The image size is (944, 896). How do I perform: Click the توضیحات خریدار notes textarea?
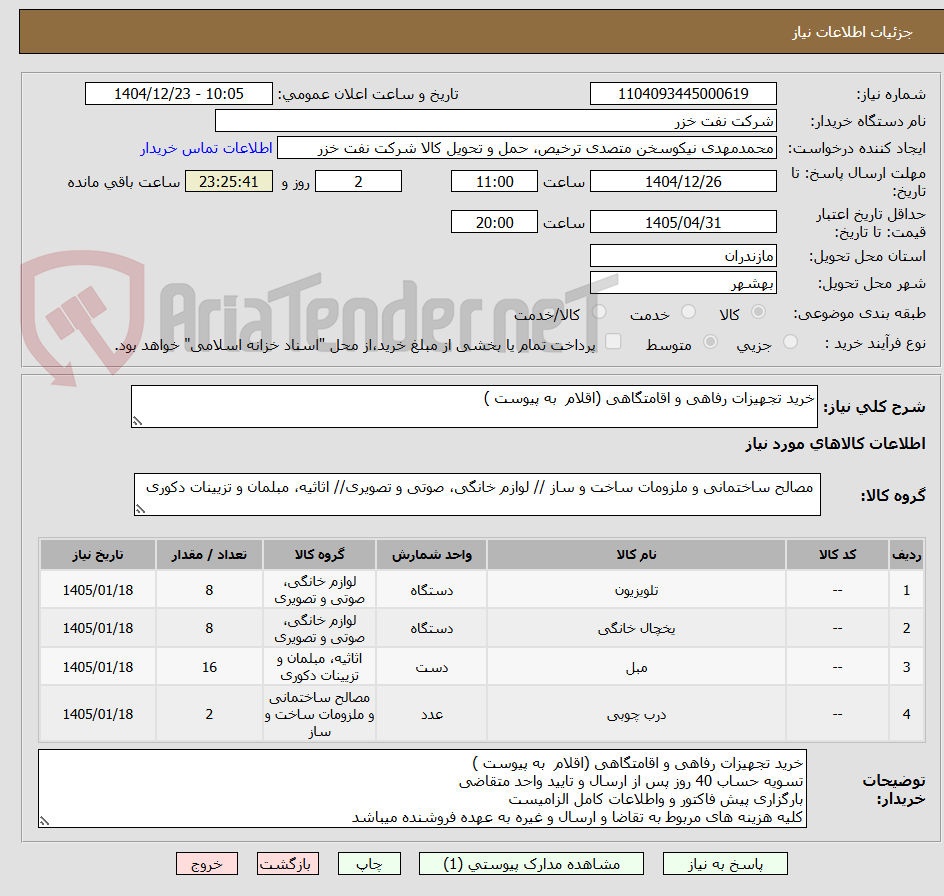[x=423, y=788]
